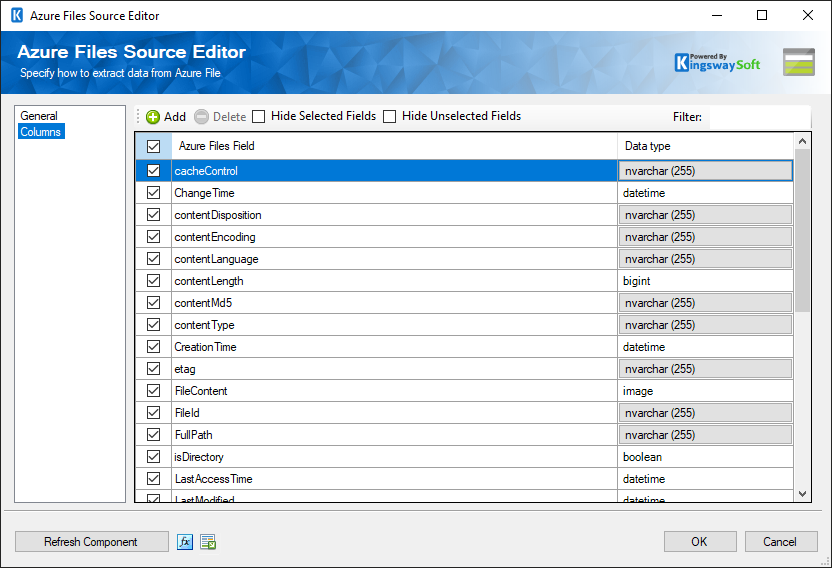Uncheck the isDirectory field checkbox
This screenshot has width=832, height=568.
pyautogui.click(x=153, y=457)
